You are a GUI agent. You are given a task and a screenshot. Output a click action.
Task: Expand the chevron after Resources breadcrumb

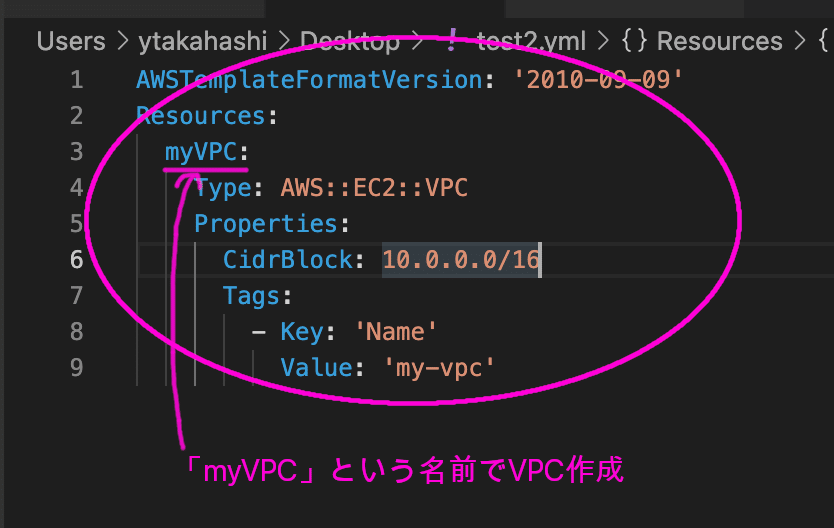coord(800,41)
